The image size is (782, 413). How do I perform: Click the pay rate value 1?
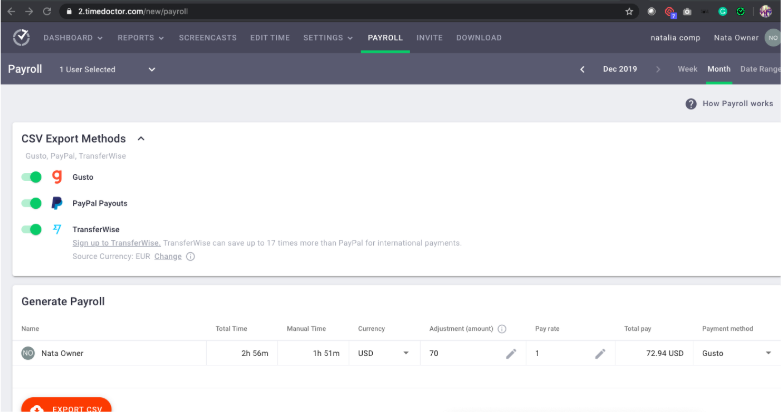(x=537, y=353)
